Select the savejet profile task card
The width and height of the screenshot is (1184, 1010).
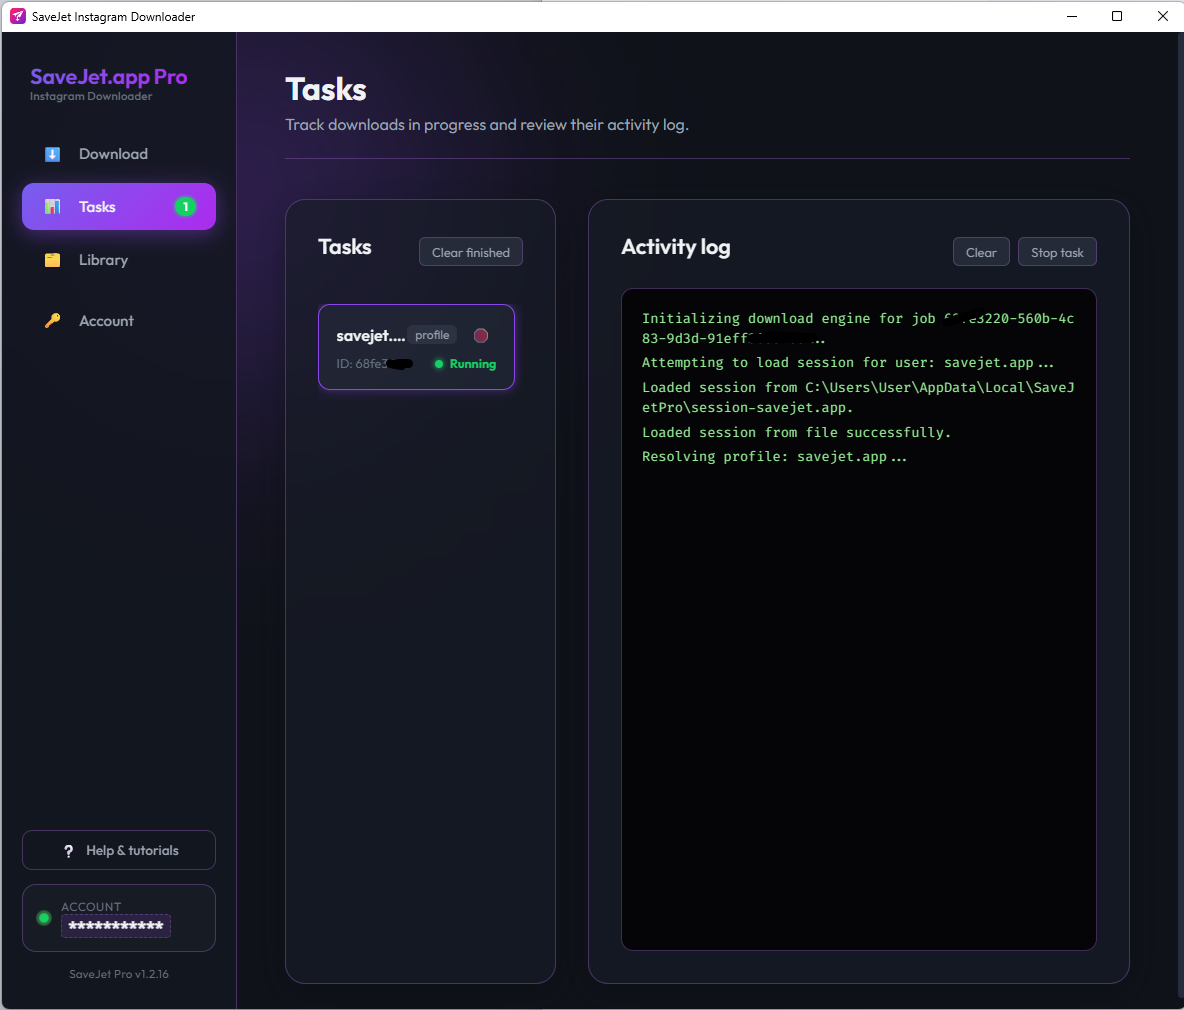(x=416, y=347)
